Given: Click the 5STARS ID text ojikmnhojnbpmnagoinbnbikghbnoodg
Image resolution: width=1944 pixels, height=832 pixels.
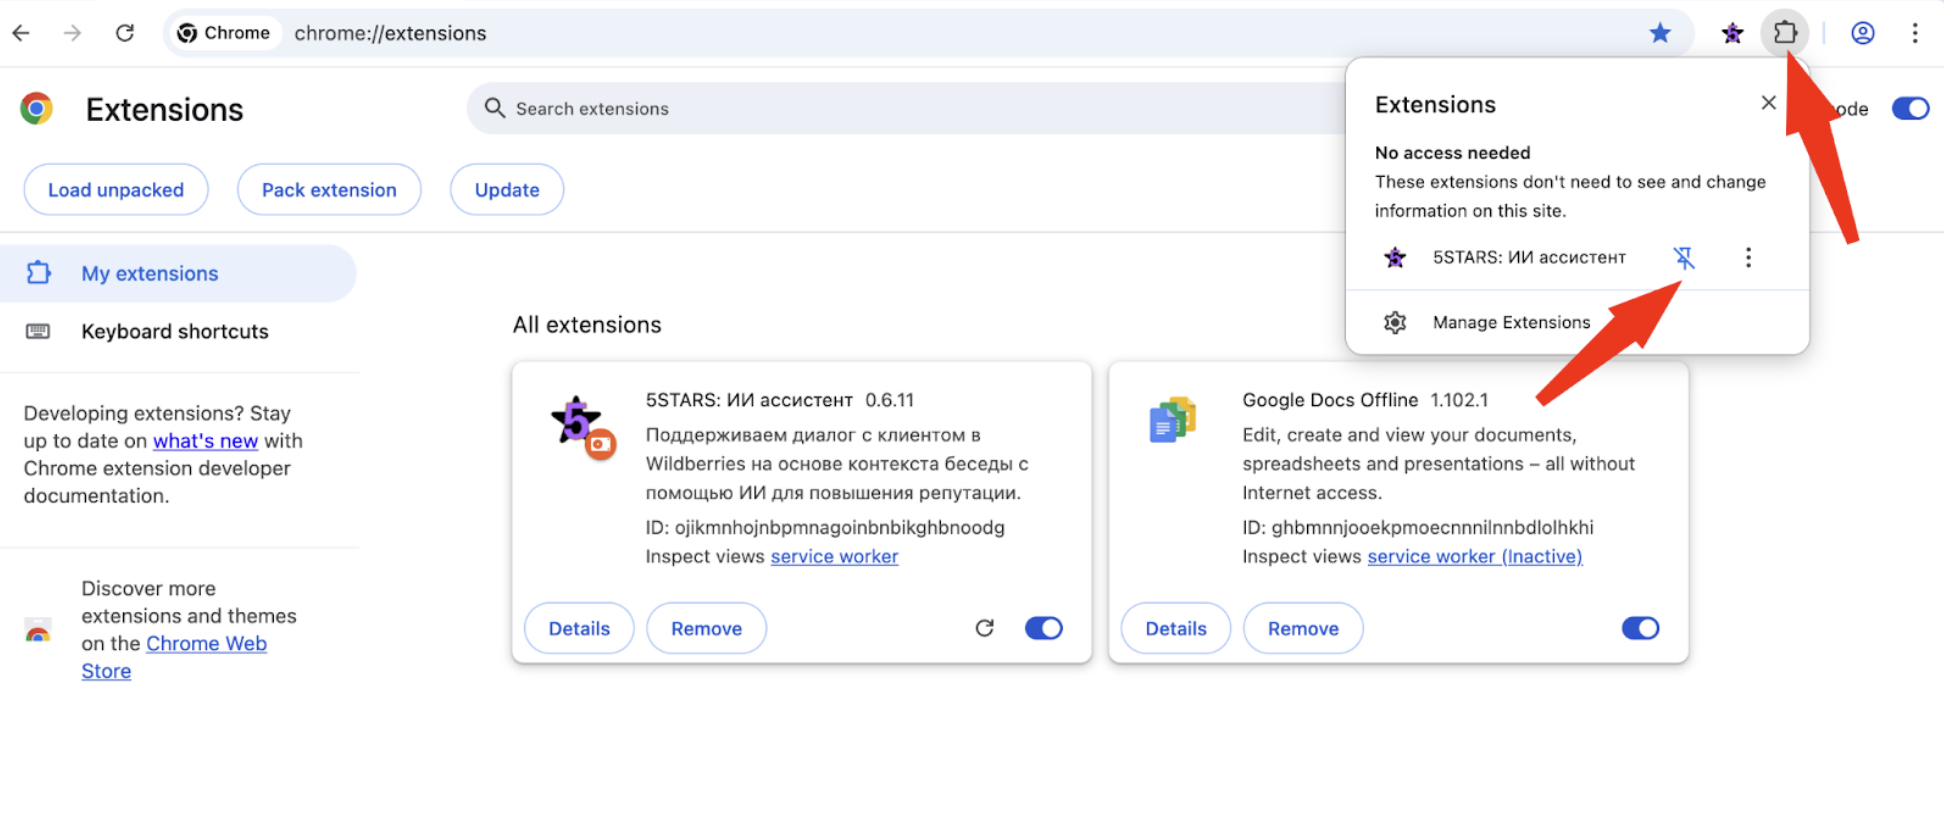Looking at the screenshot, I should tap(839, 527).
